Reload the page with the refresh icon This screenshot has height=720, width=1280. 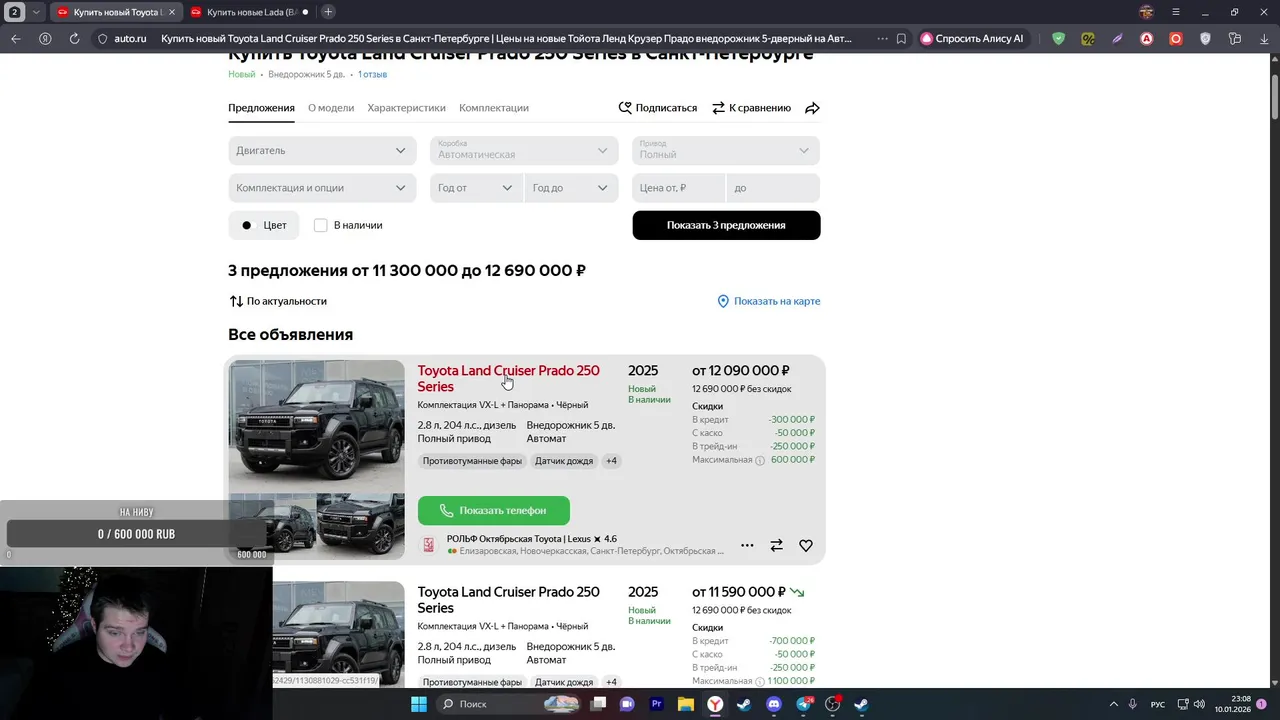[74, 38]
